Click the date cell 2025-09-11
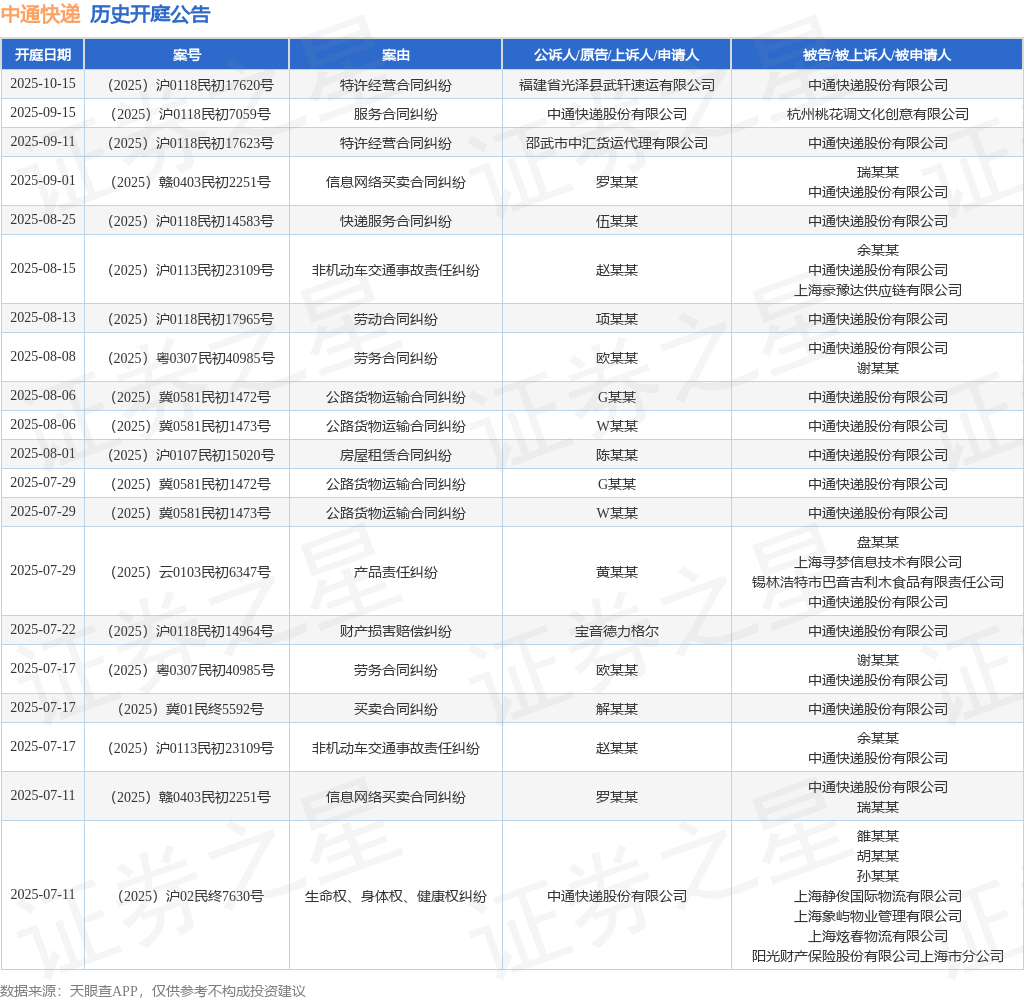This screenshot has width=1024, height=1000. click(x=43, y=142)
